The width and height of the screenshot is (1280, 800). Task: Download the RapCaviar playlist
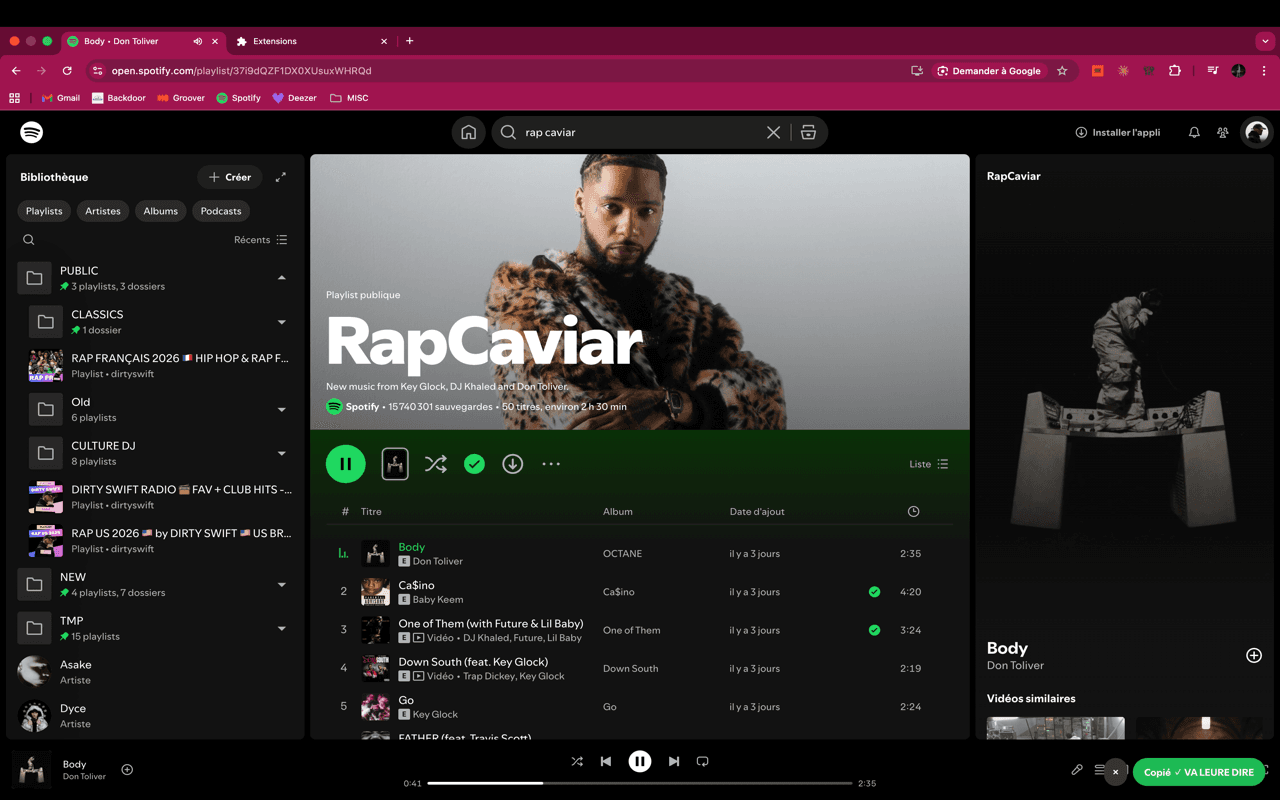512,464
